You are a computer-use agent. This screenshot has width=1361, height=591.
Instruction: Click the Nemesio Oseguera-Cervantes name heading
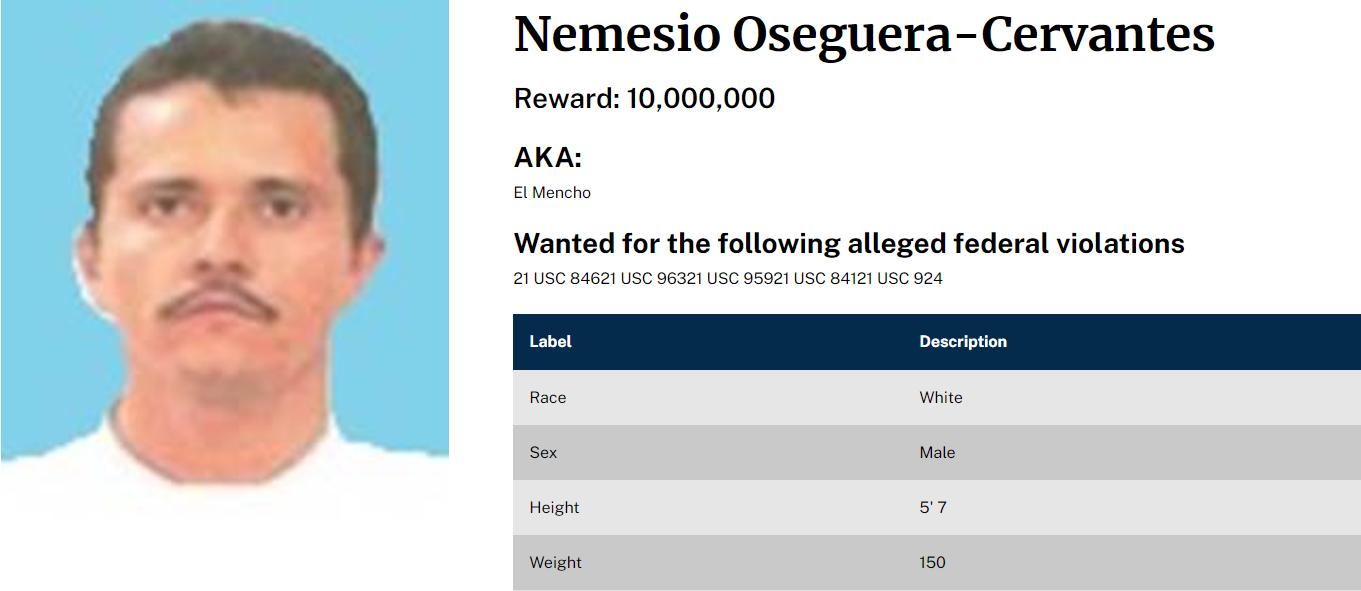tap(864, 35)
